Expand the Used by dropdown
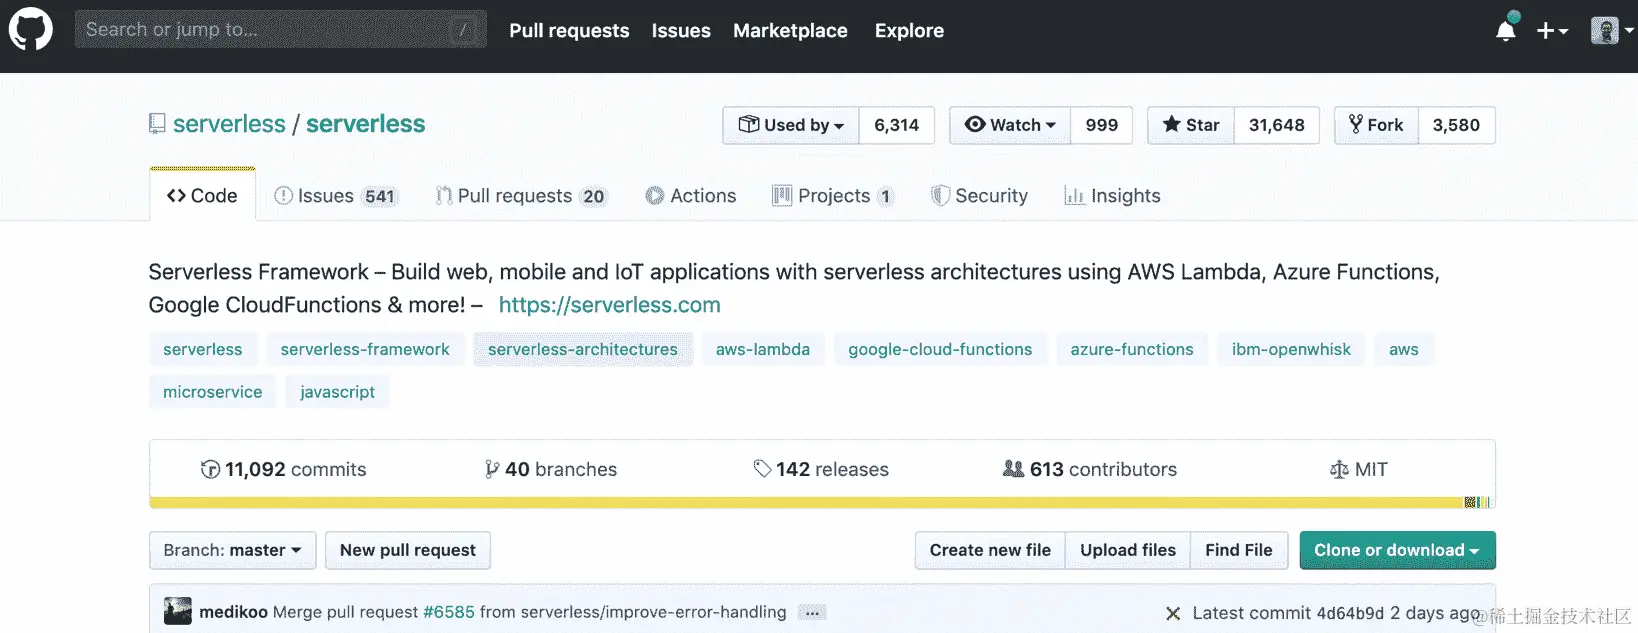1638x633 pixels. [791, 125]
